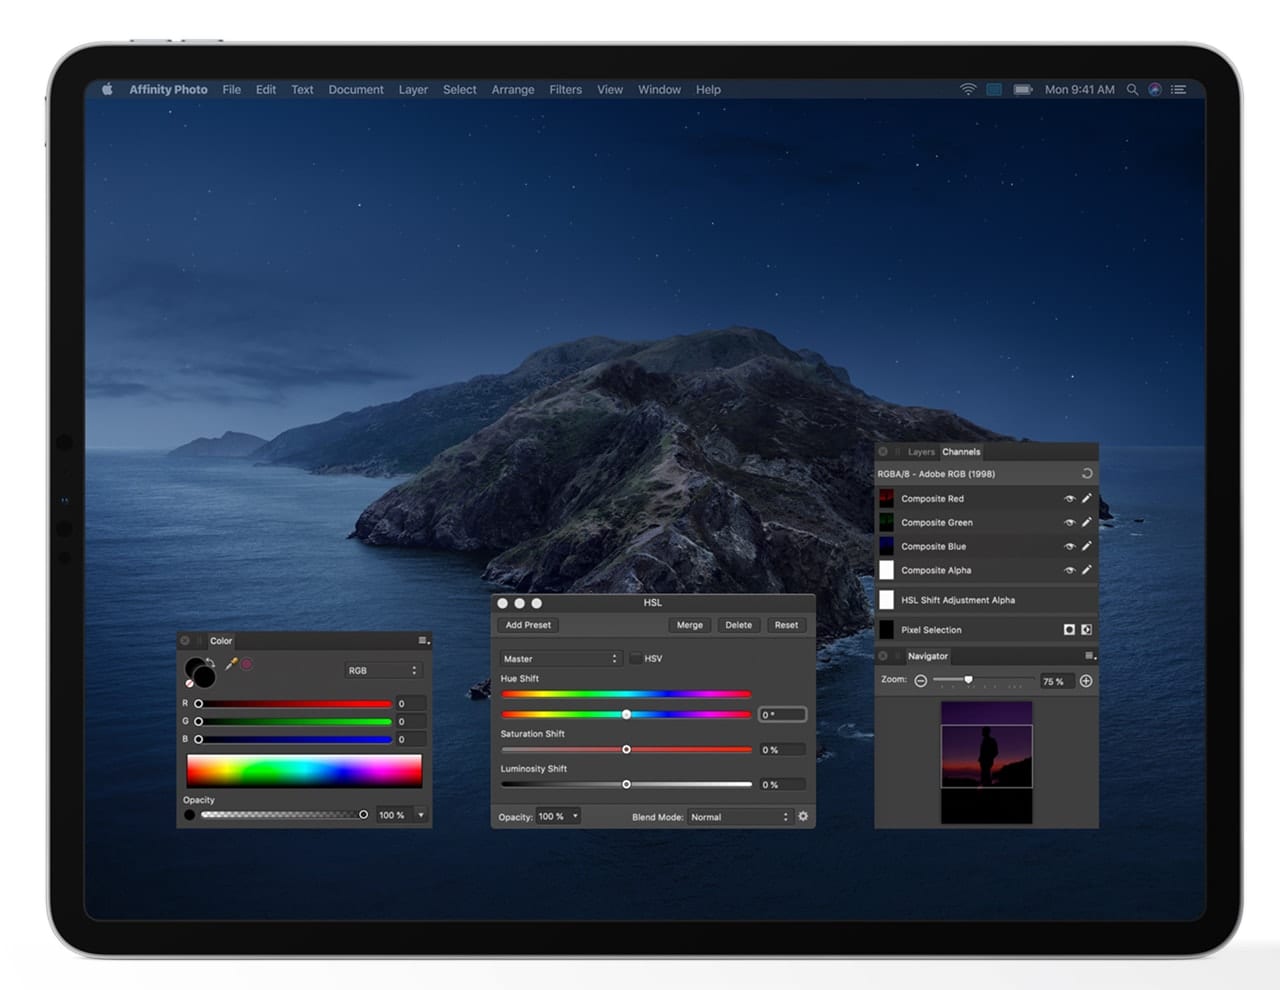Click the Navigator zoom out minus icon
The height and width of the screenshot is (990, 1280).
tap(920, 681)
